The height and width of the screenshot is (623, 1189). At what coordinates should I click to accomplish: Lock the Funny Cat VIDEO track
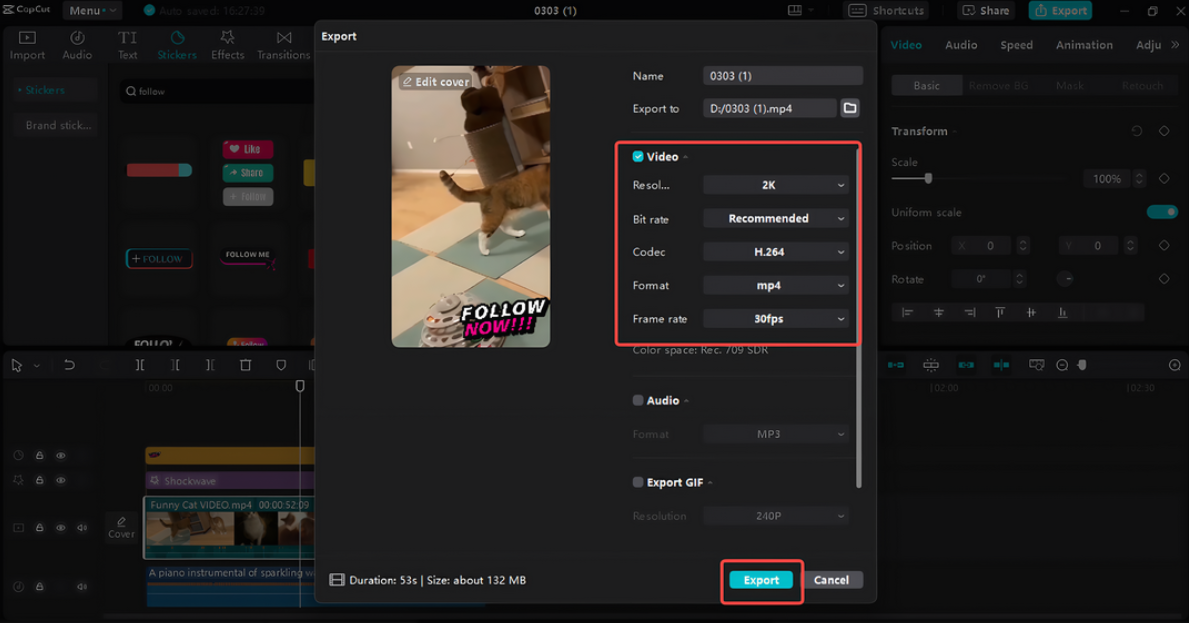tap(39, 528)
